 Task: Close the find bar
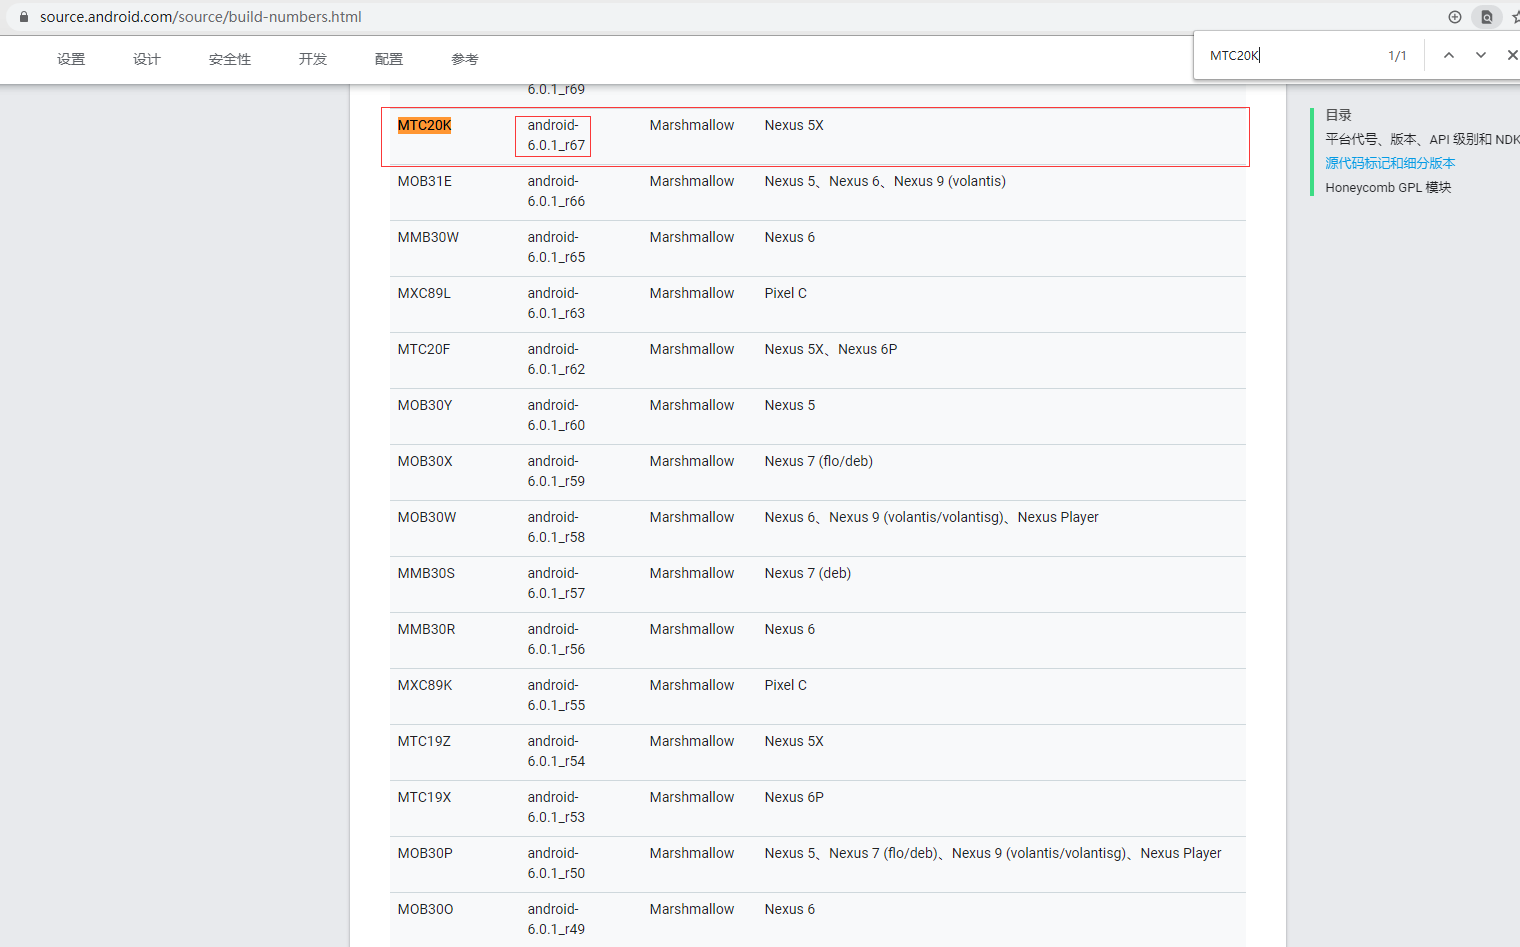1512,55
